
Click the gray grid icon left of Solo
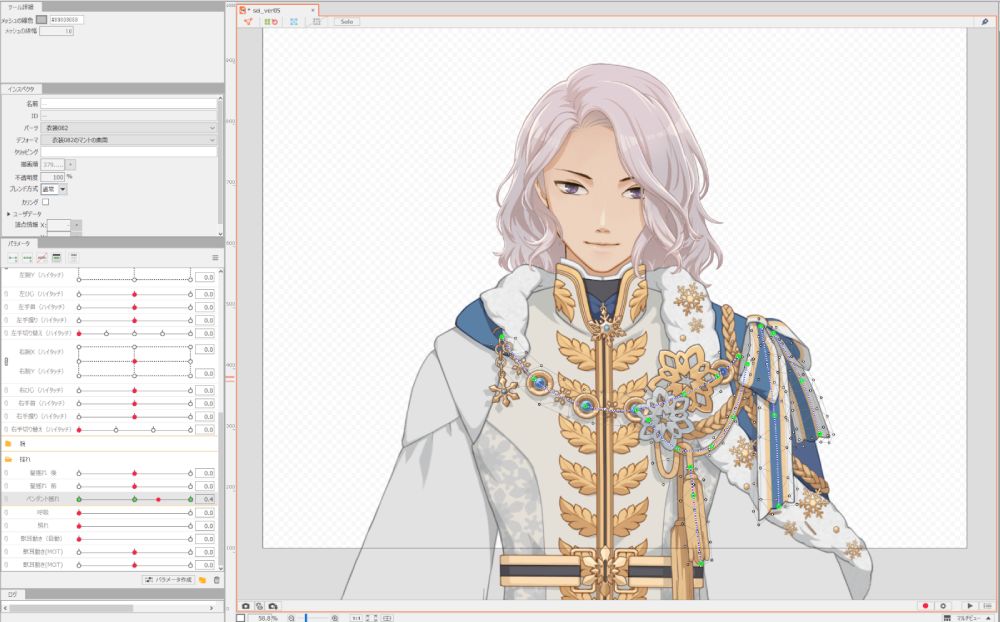316,22
